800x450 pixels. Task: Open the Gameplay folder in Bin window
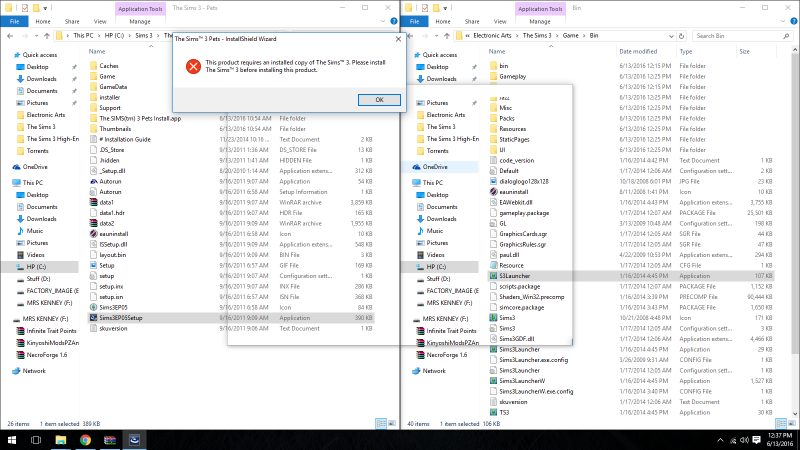click(512, 77)
